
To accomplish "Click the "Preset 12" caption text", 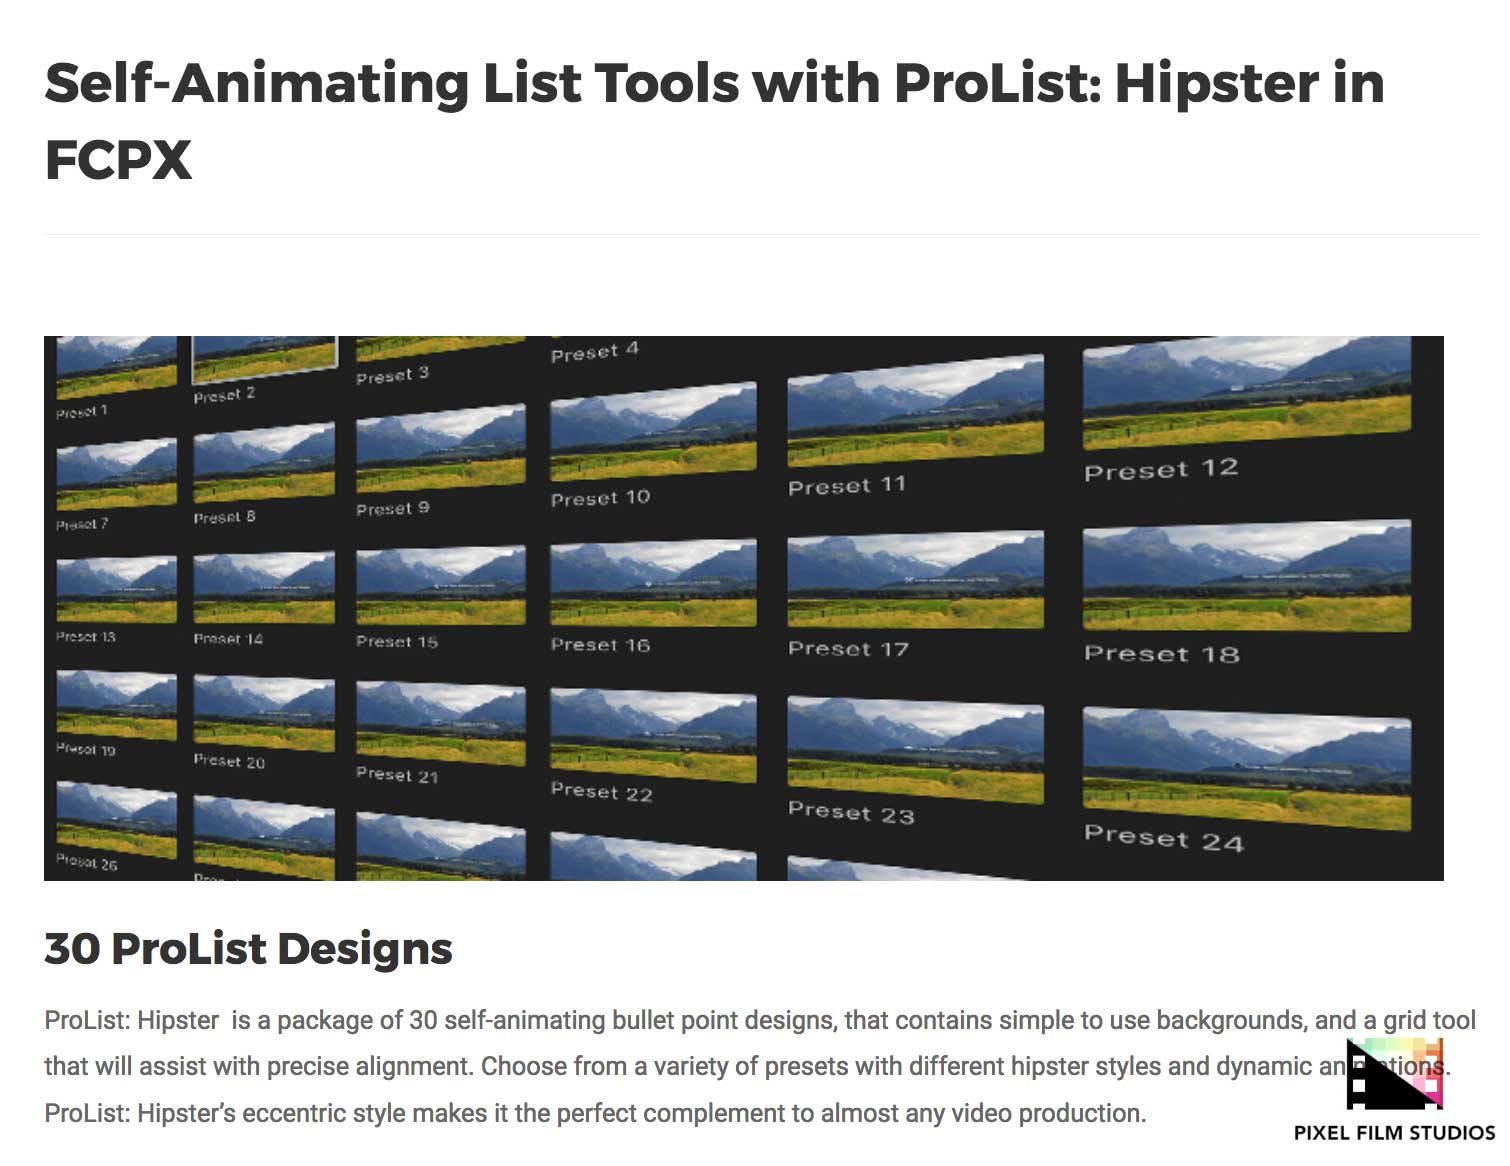I will coord(1162,470).
